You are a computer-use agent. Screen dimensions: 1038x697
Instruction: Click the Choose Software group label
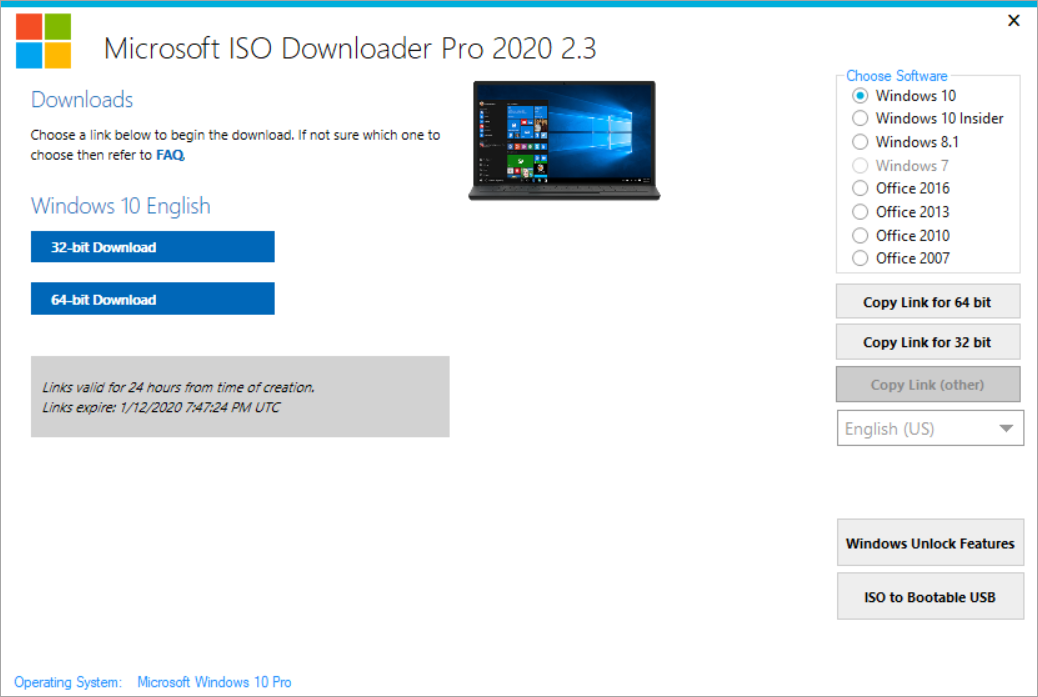(896, 76)
